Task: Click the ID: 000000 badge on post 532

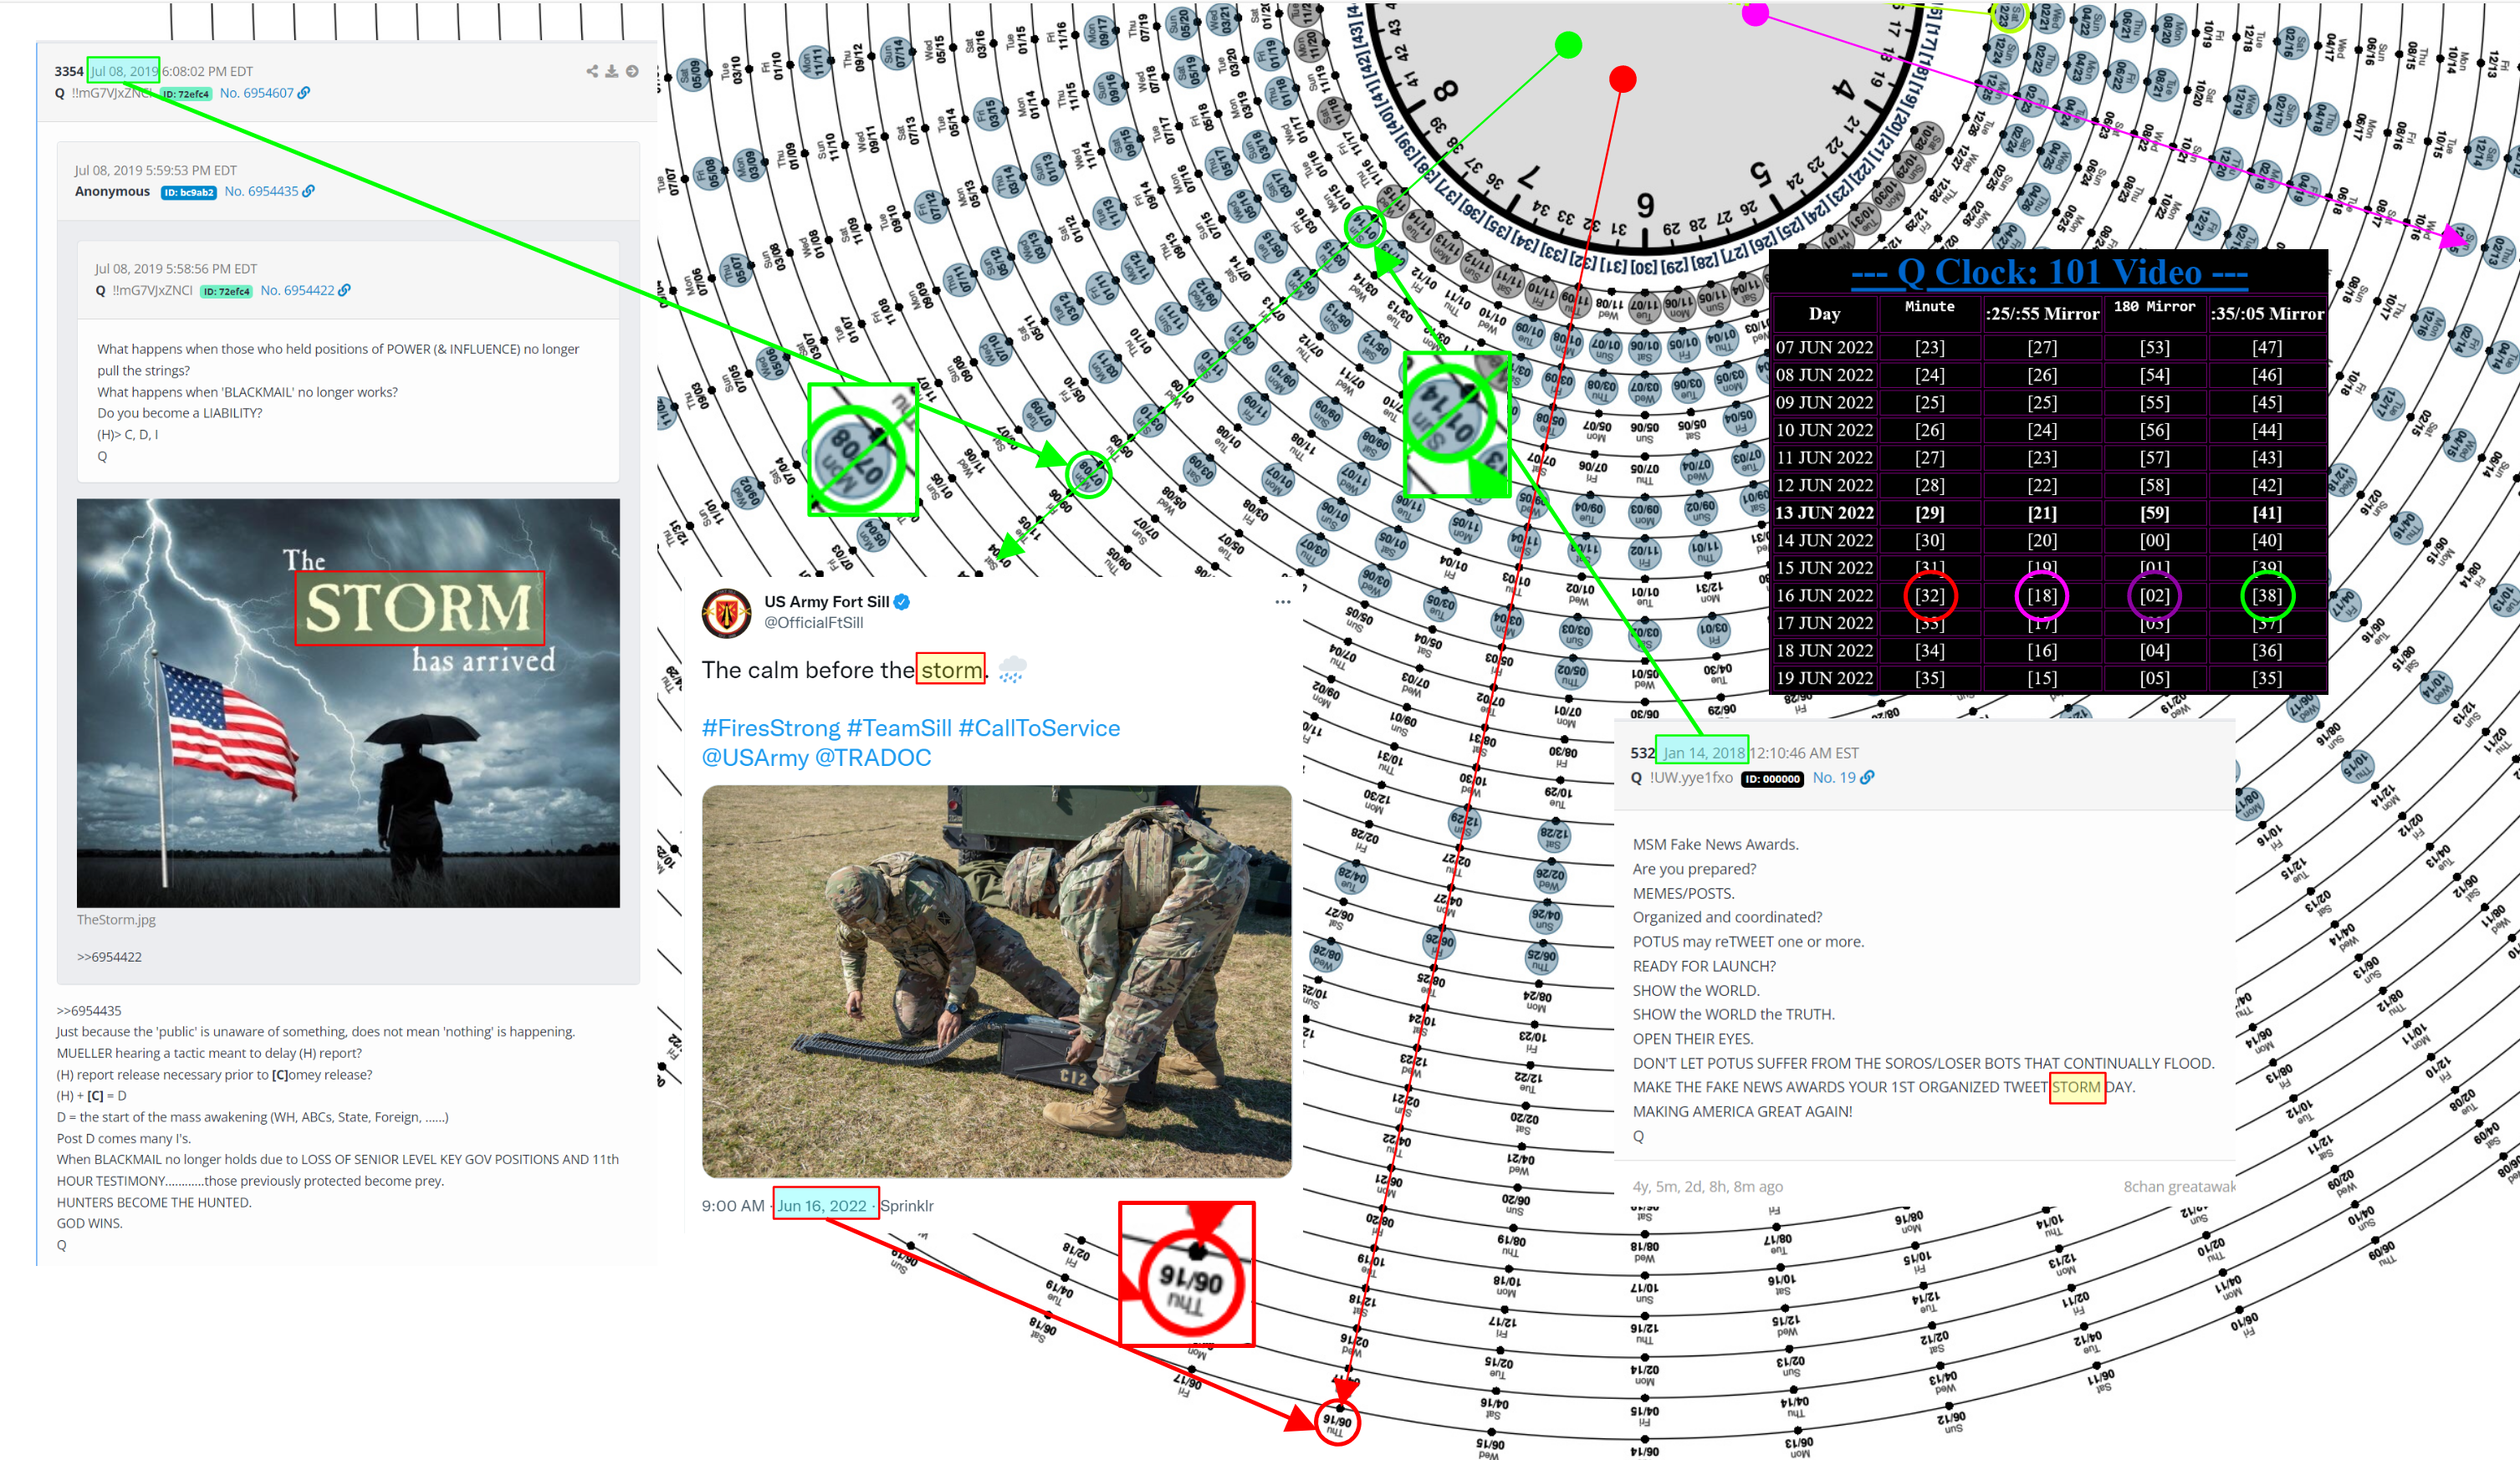Action: coord(1771,779)
